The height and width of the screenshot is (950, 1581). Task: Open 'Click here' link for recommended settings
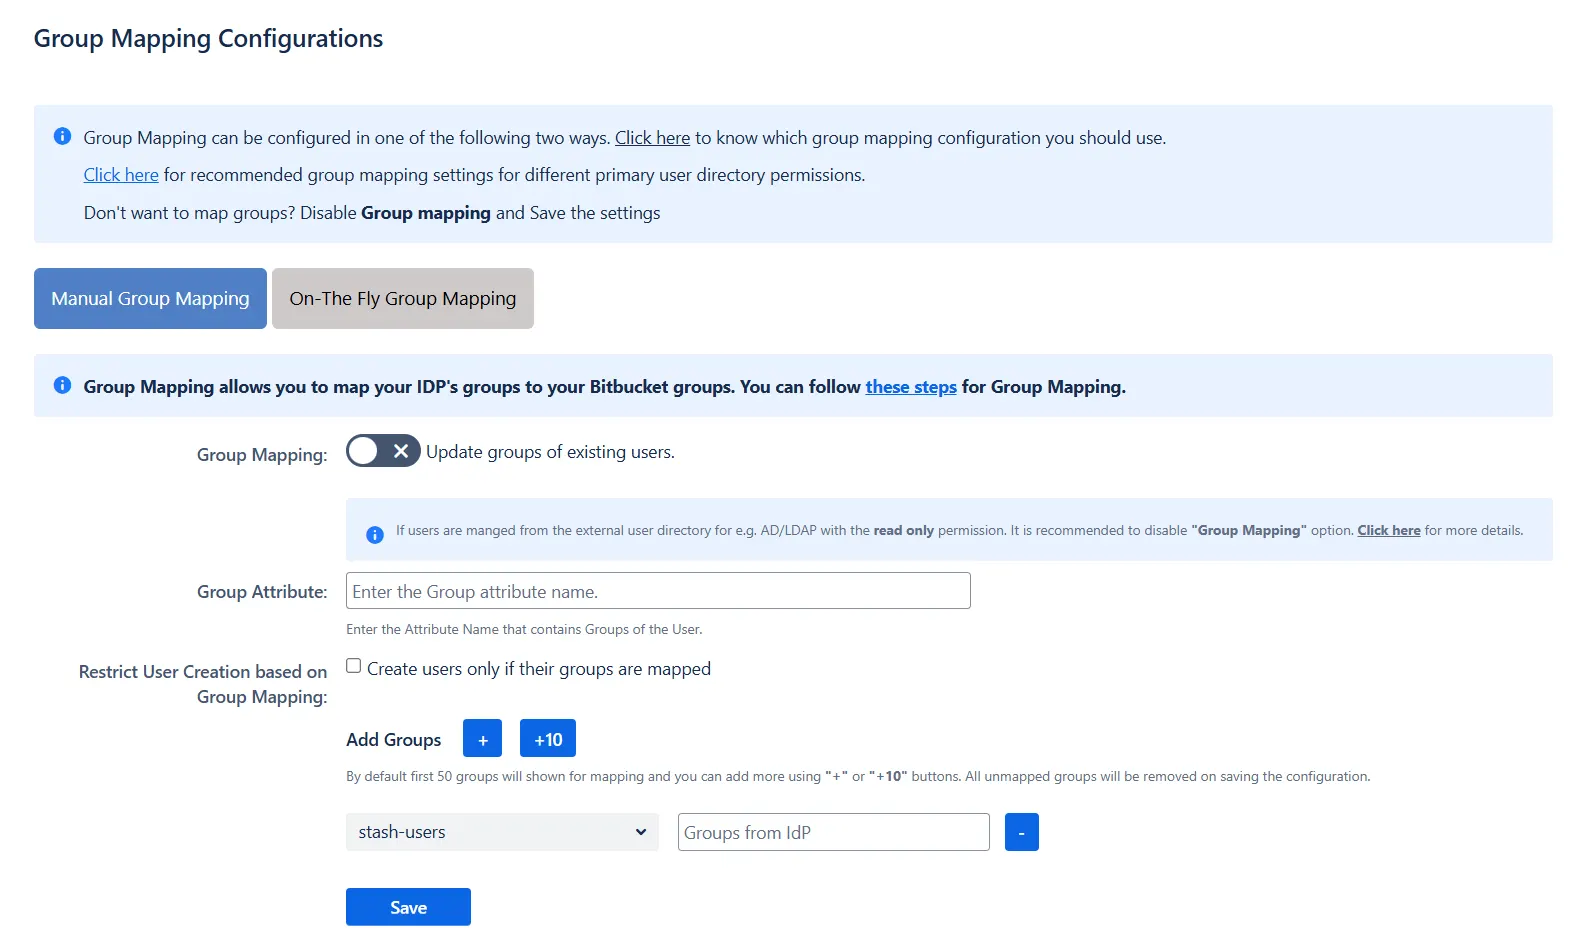pos(121,175)
